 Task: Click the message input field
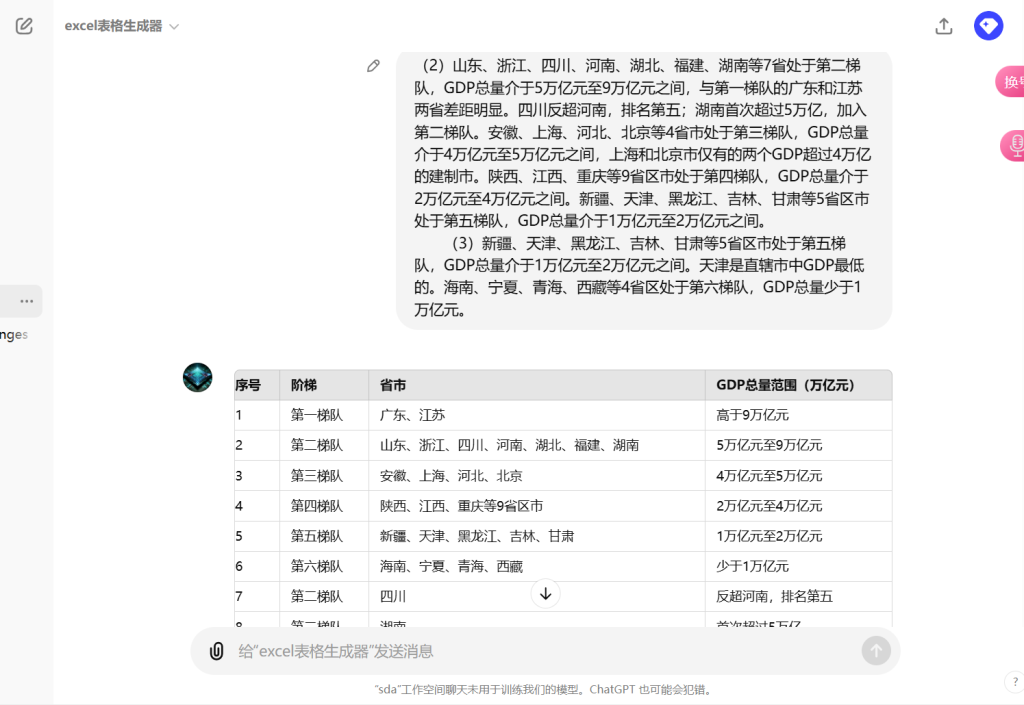[500, 650]
